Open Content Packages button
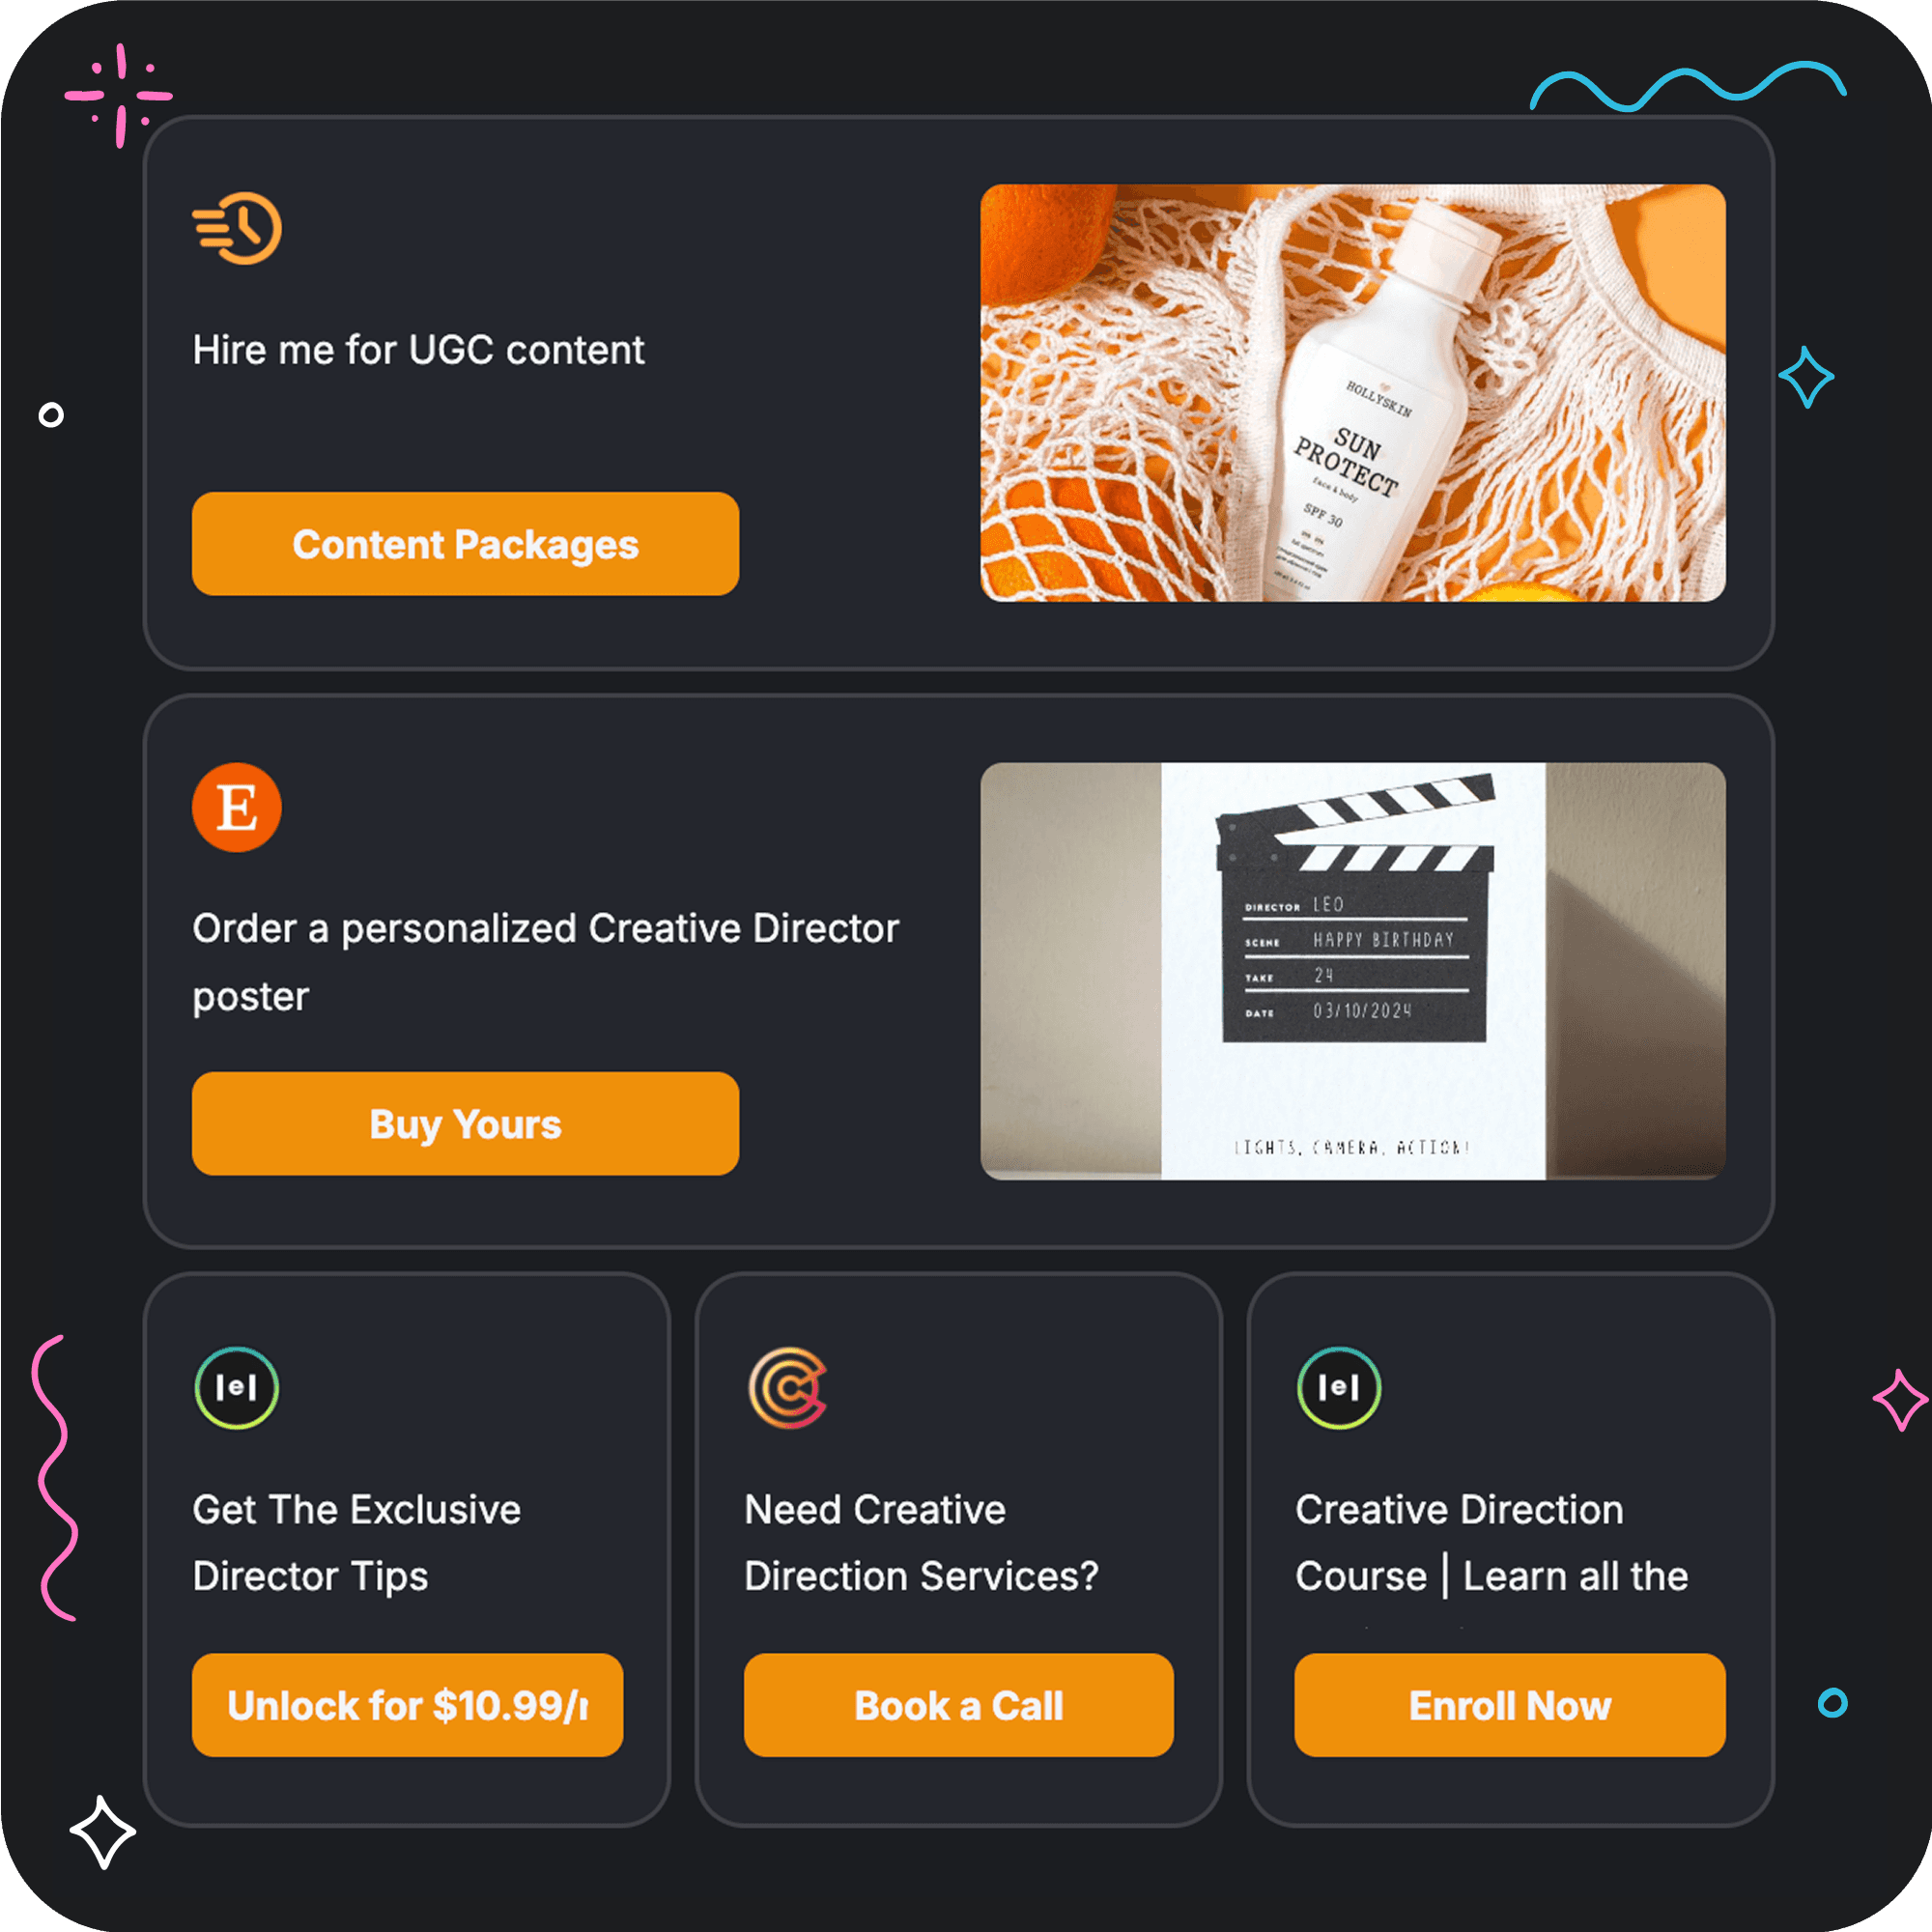Viewport: 1932px width, 1932px height. coord(465,544)
